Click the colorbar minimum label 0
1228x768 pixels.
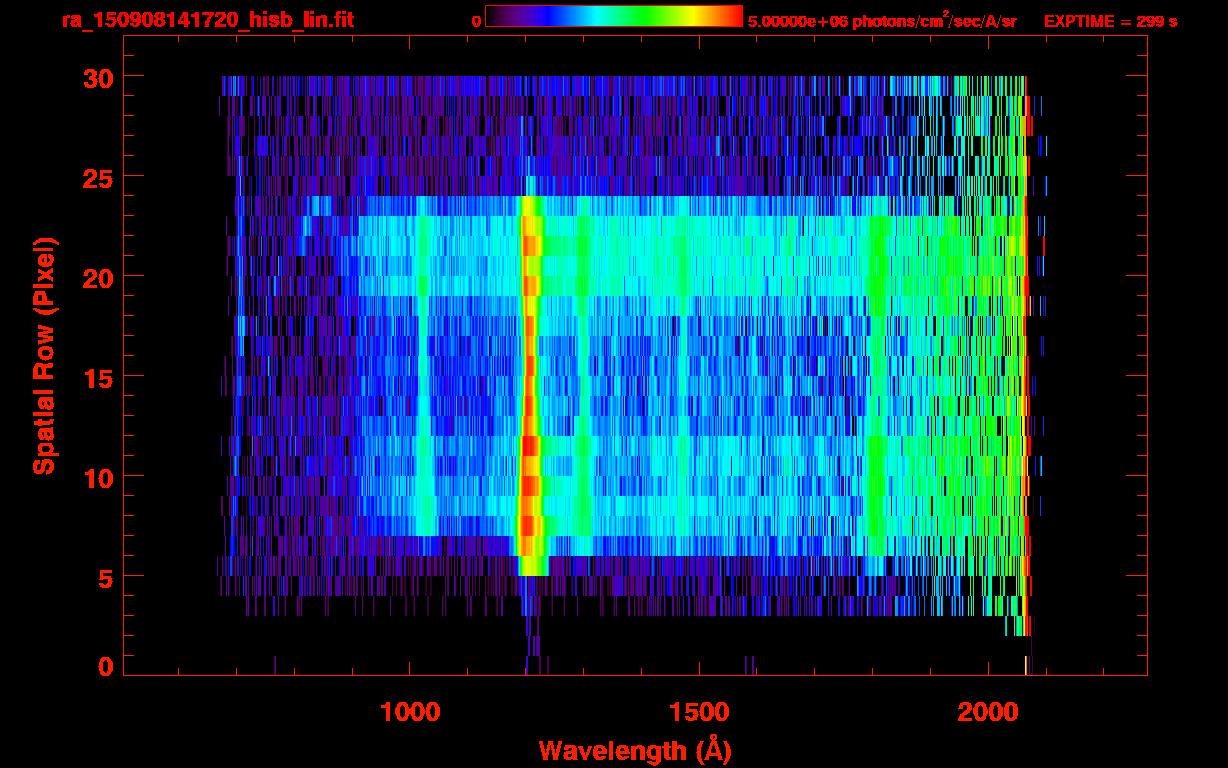point(476,21)
